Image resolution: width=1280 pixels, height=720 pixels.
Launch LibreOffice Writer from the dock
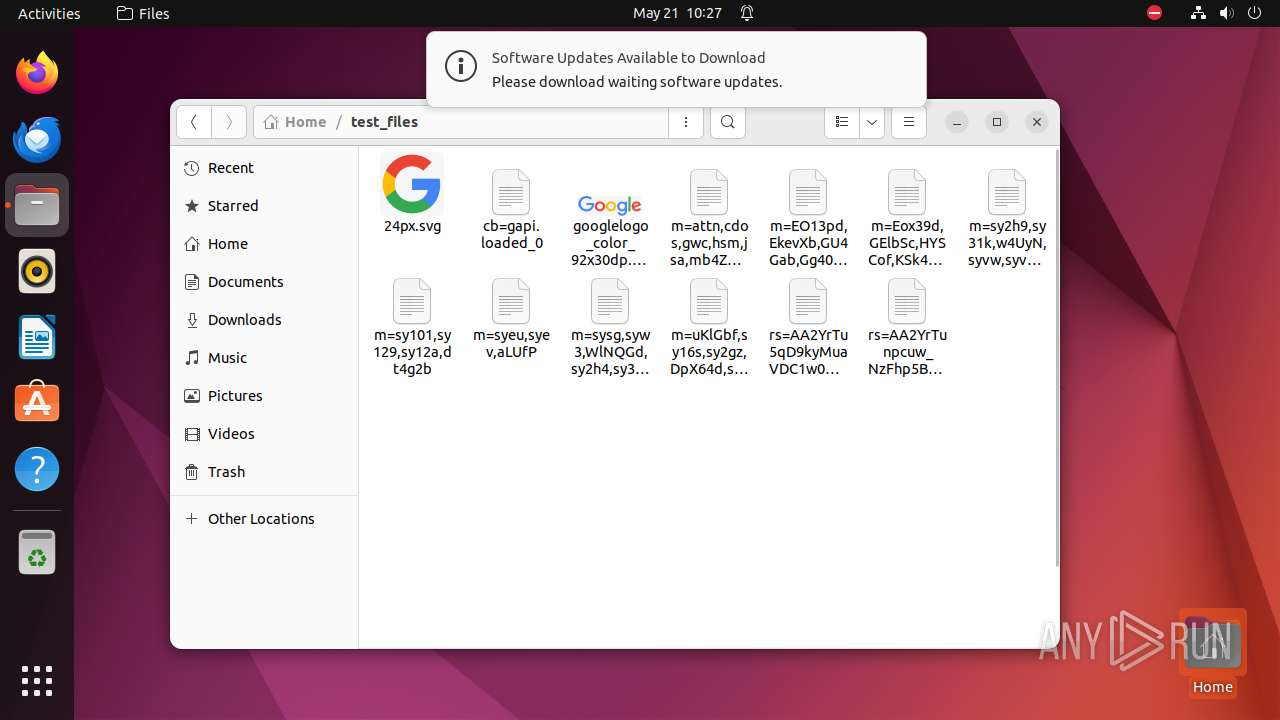[x=37, y=337]
